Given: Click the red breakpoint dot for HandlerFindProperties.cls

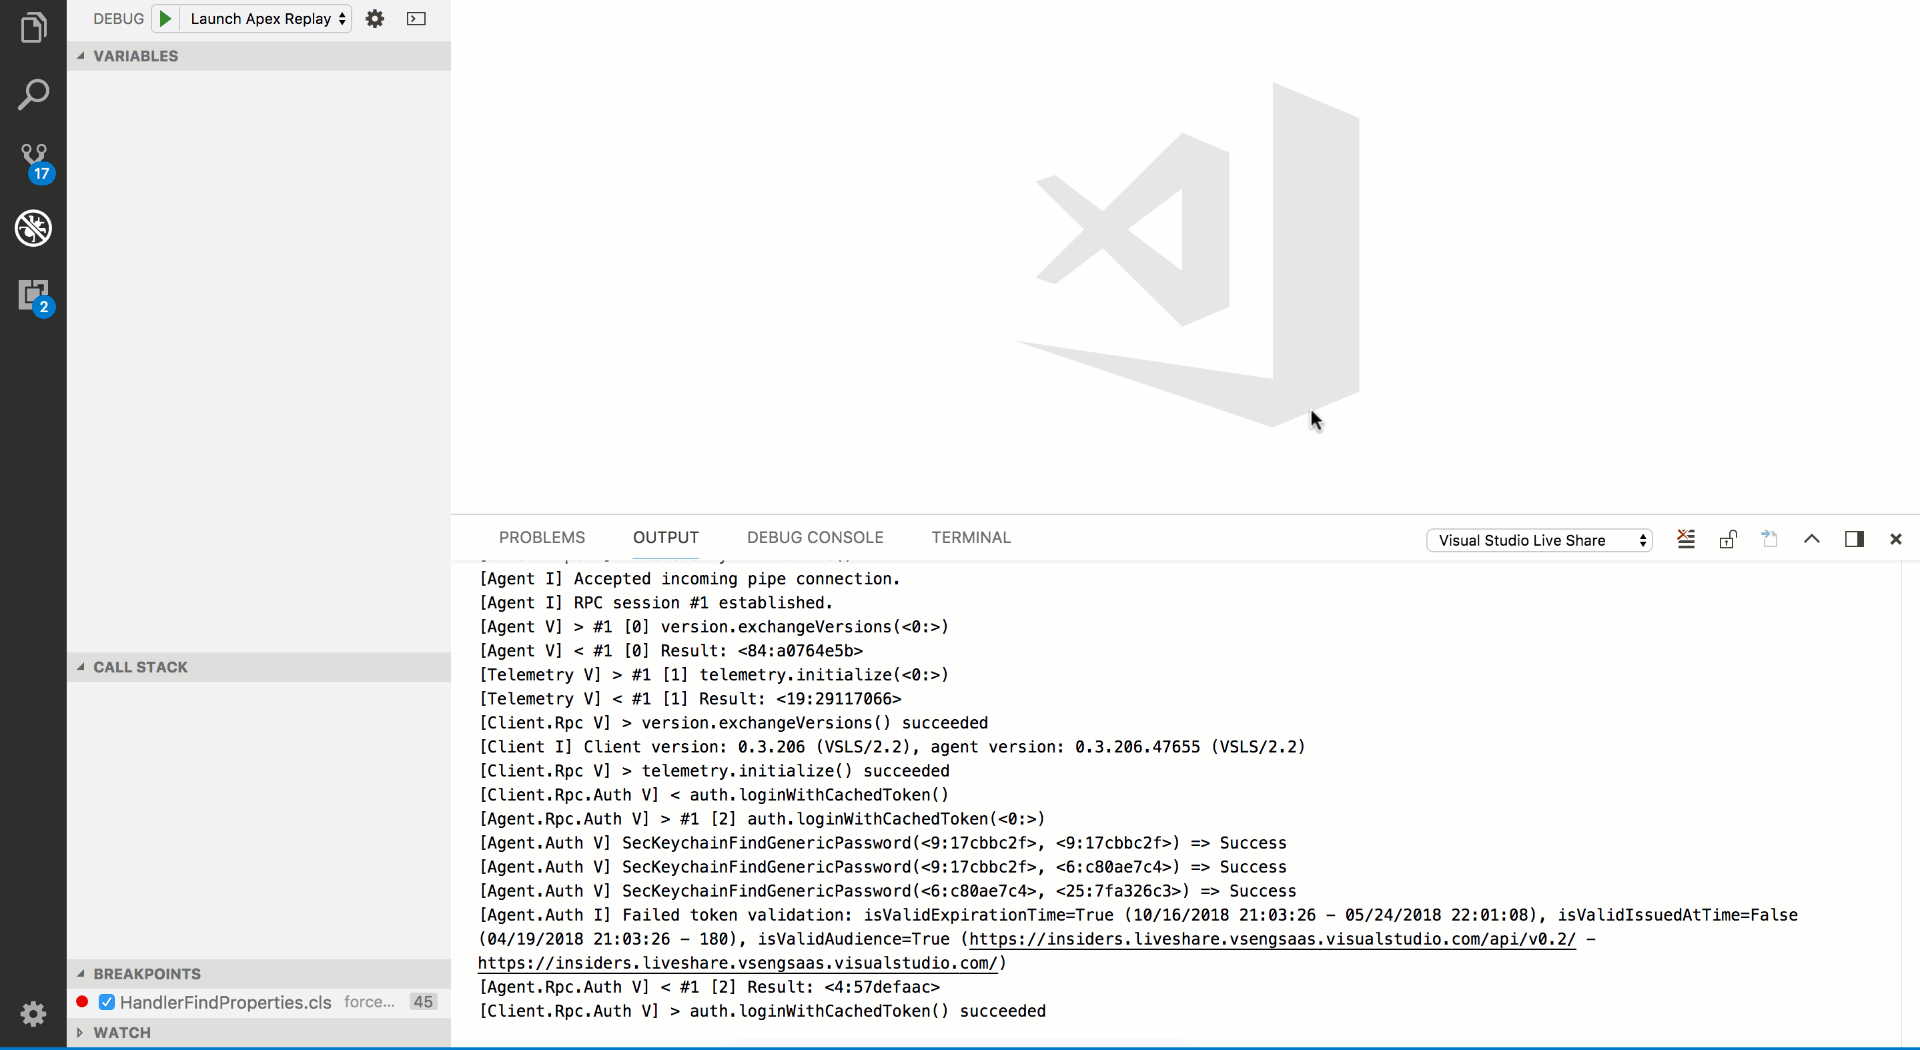Looking at the screenshot, I should click(82, 1002).
